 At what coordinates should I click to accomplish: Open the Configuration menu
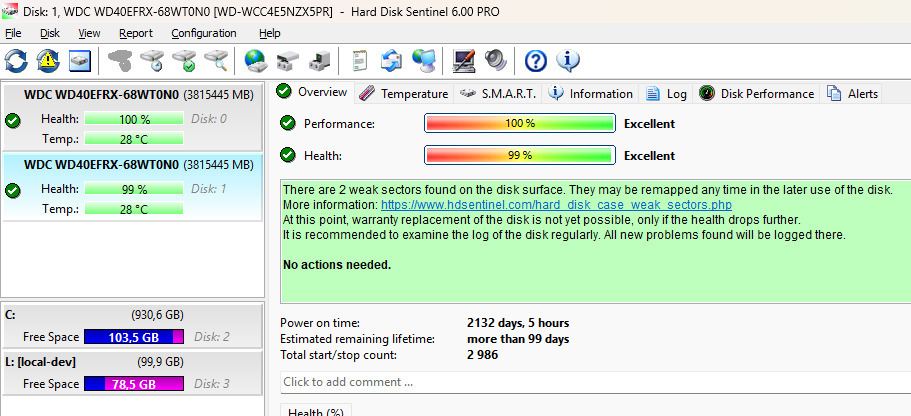tap(204, 33)
